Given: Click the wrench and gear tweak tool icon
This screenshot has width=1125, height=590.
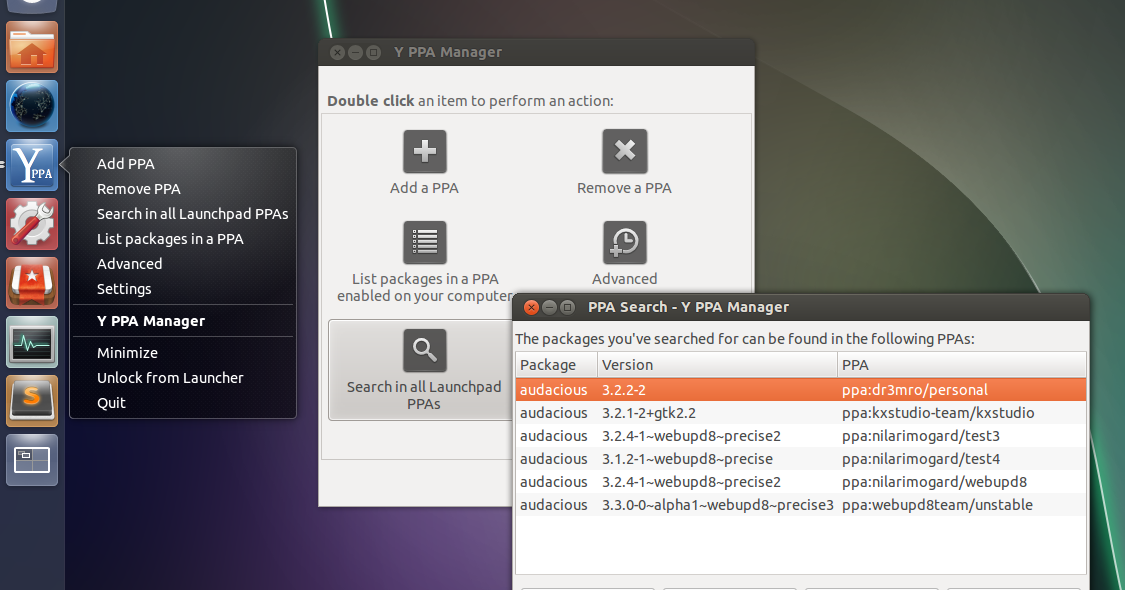Looking at the screenshot, I should (x=31, y=224).
